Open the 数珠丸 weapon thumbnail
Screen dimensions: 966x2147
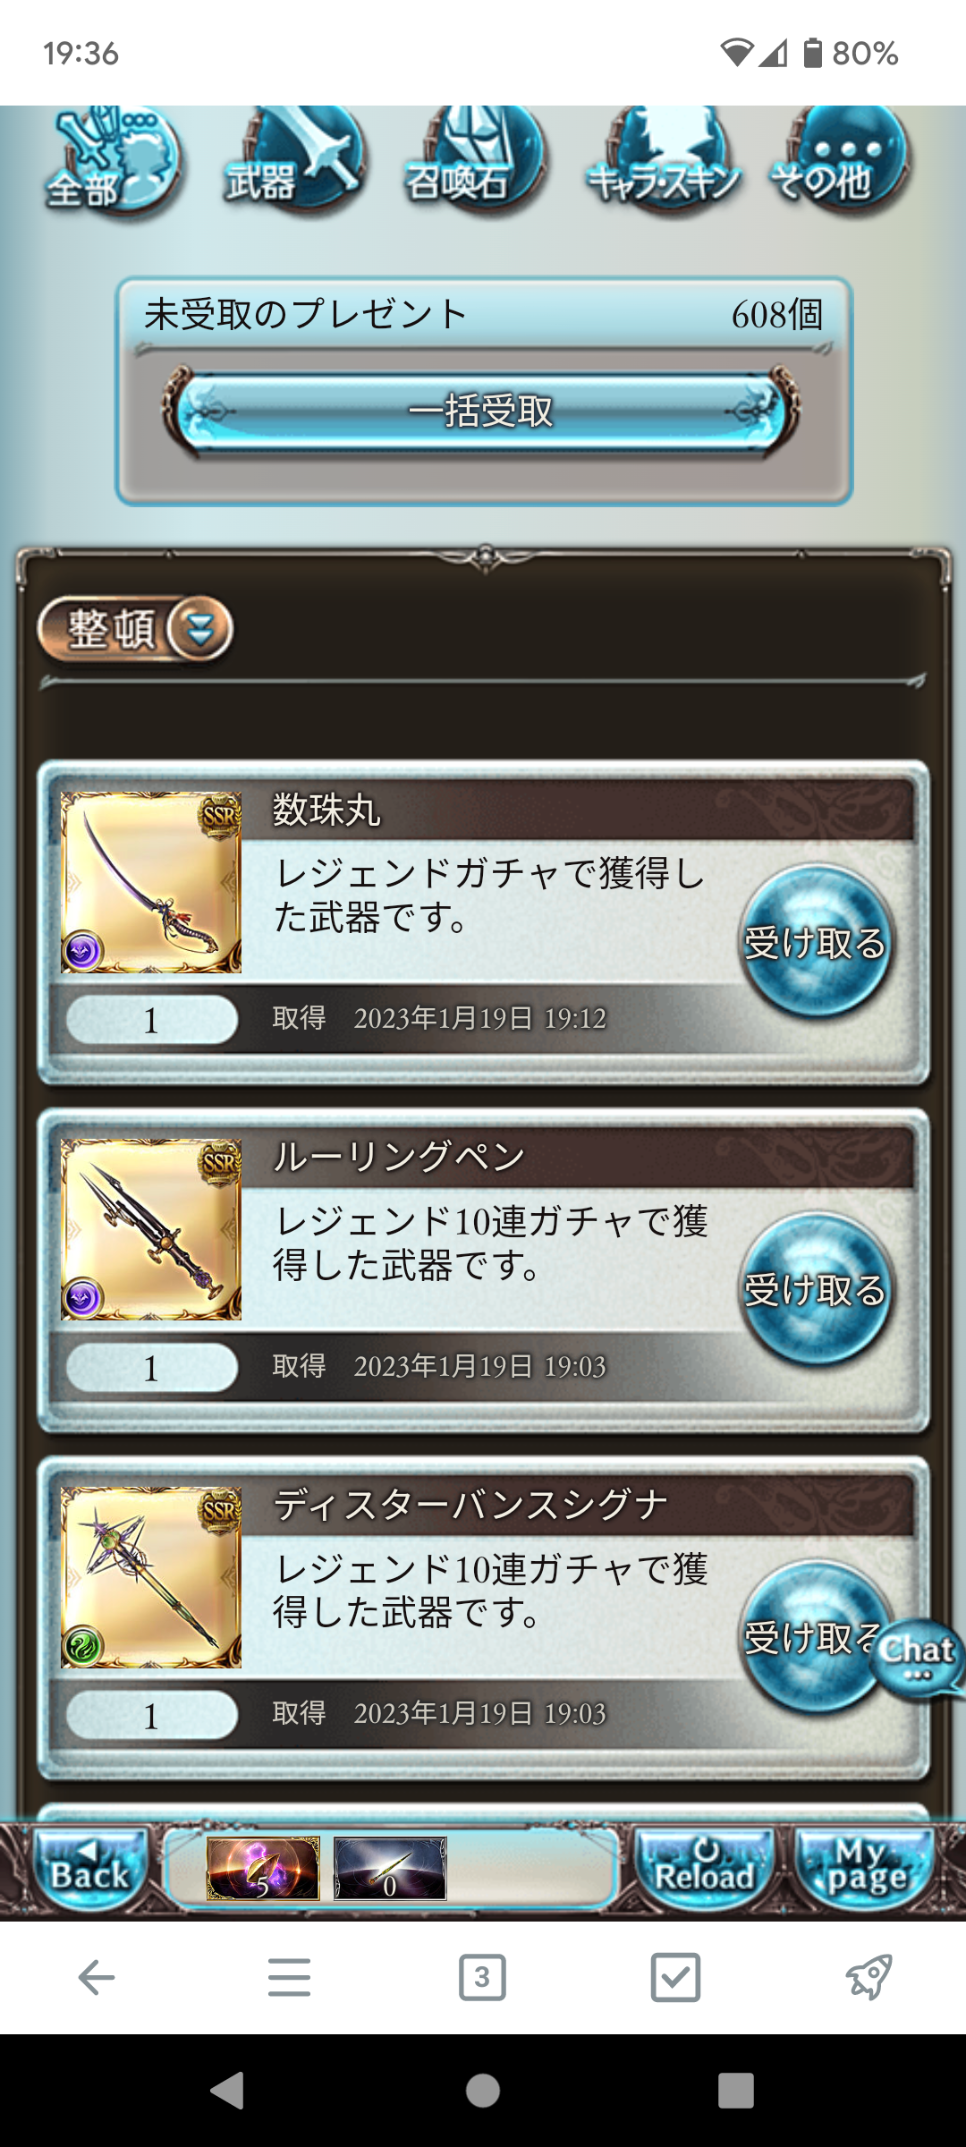(151, 882)
